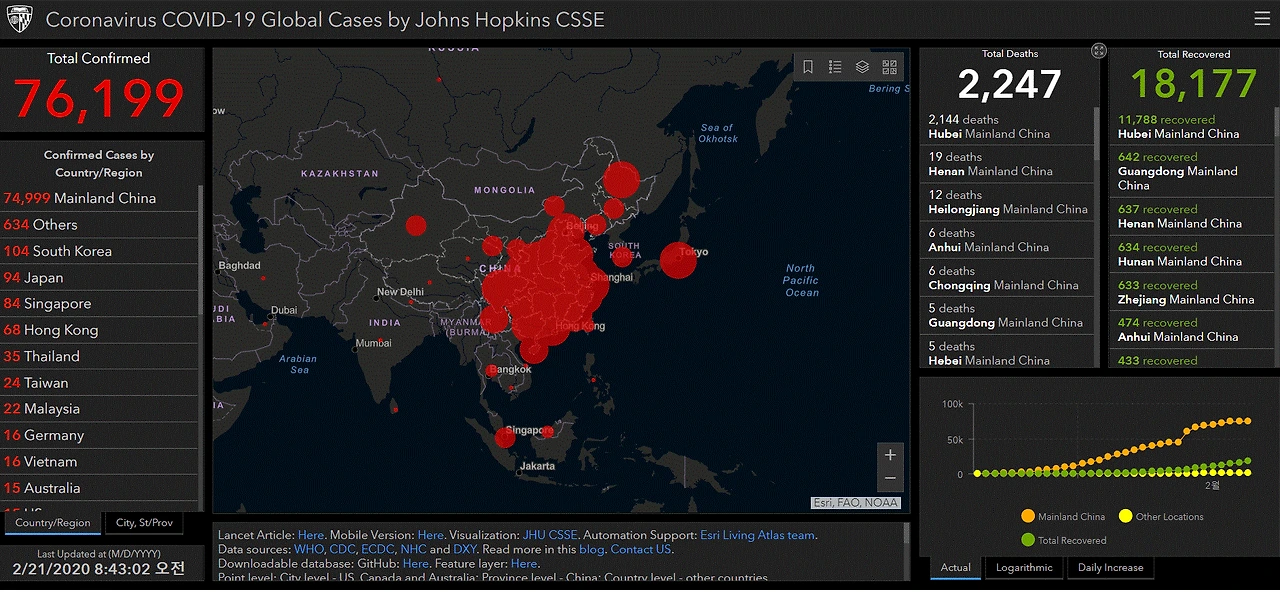The height and width of the screenshot is (592, 1280).
Task: Click the red case circle at Tokyo
Action: tap(678, 261)
